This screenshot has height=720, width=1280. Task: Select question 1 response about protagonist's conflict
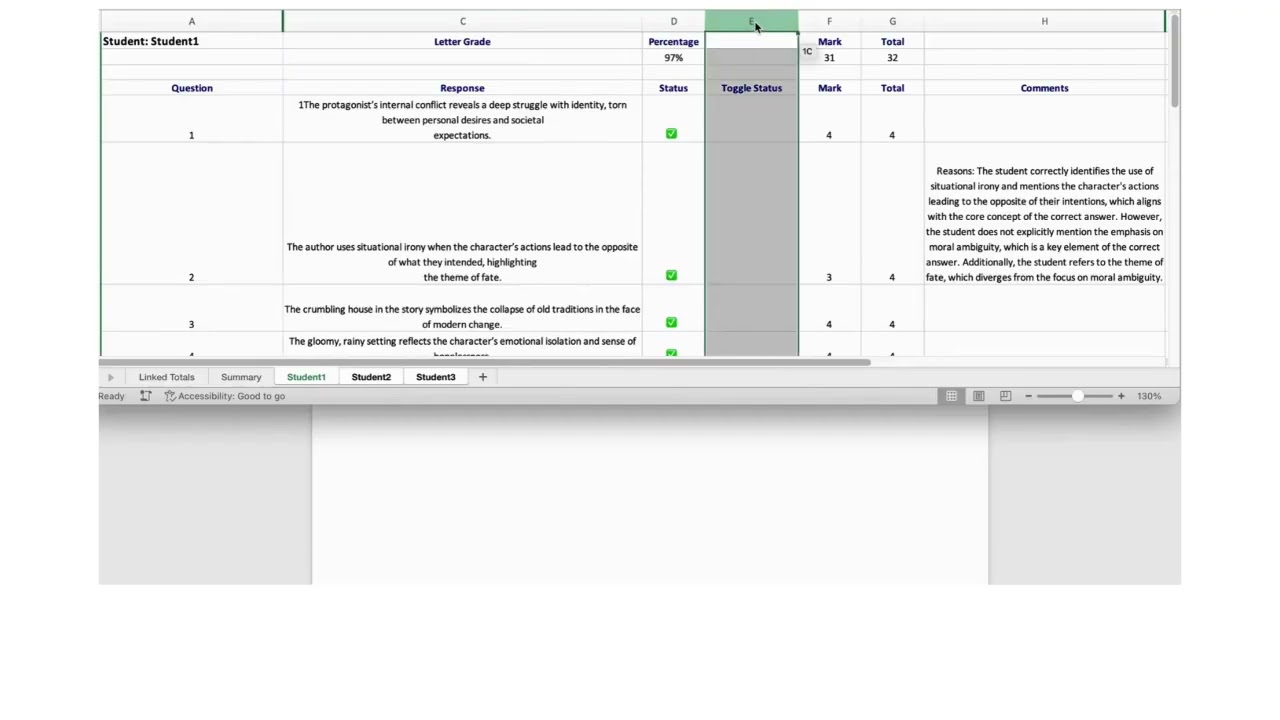[462, 119]
